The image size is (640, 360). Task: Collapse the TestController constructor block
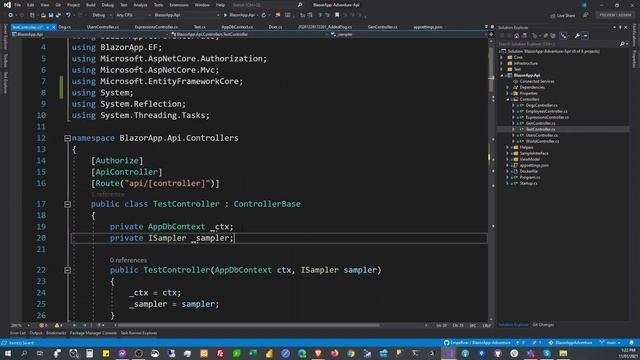[x=67, y=270]
